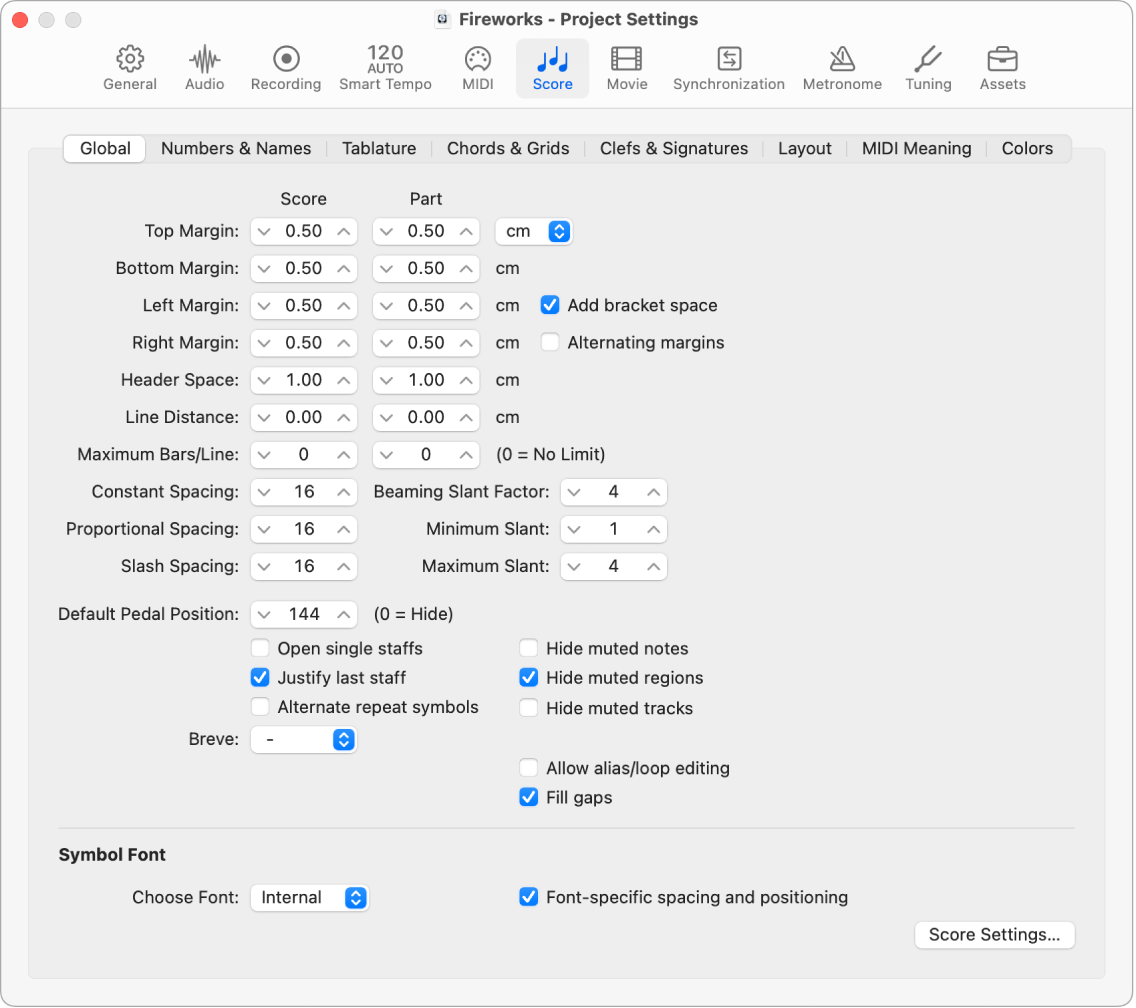Click the Score Settings button

point(995,935)
